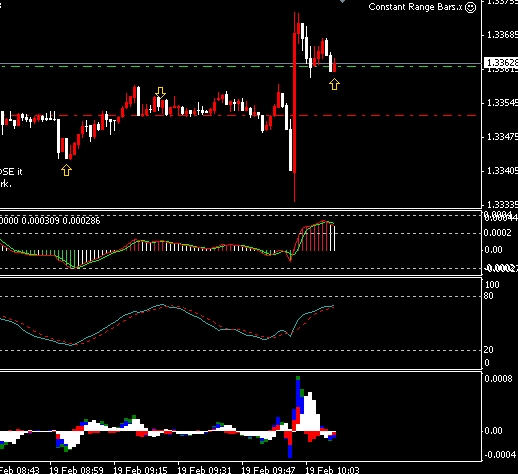Click the 19 Feb 10:03 time label

coord(332,470)
